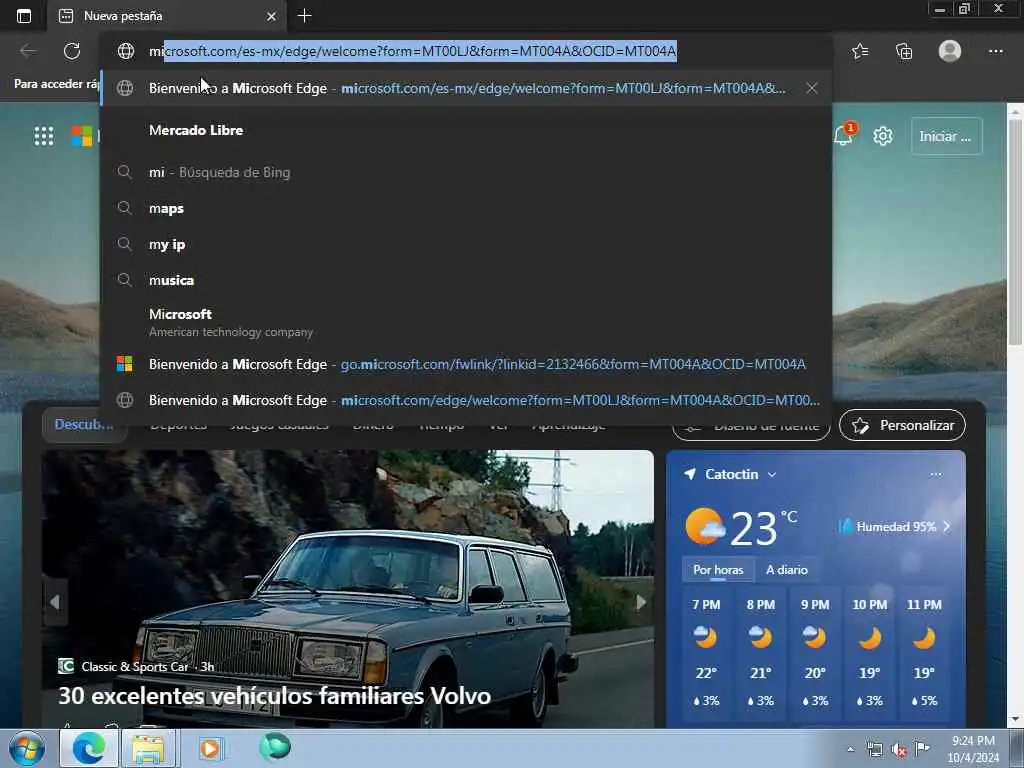Click the 9 PM hourly forecast
This screenshot has height=768, width=1024.
pos(815,652)
